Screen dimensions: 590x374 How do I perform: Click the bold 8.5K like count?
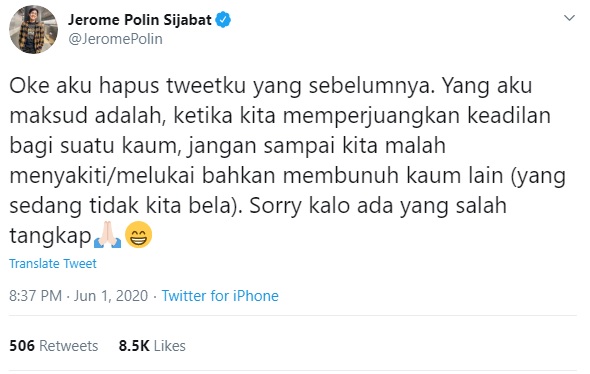(x=134, y=346)
